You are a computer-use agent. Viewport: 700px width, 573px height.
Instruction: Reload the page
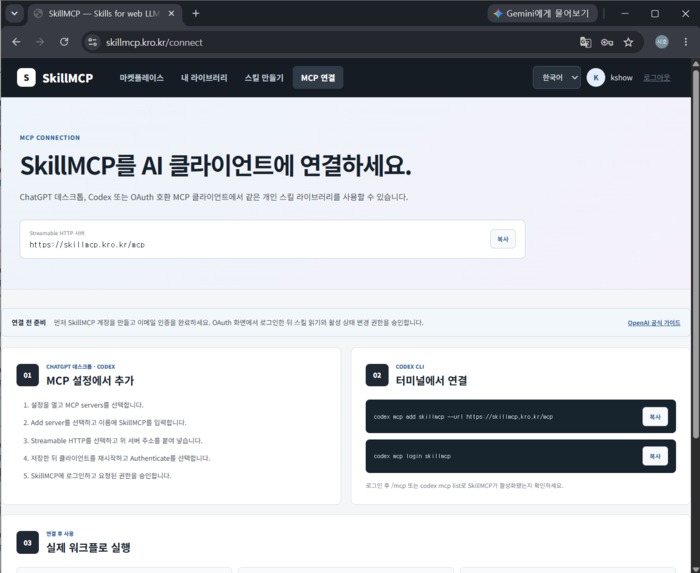64,42
